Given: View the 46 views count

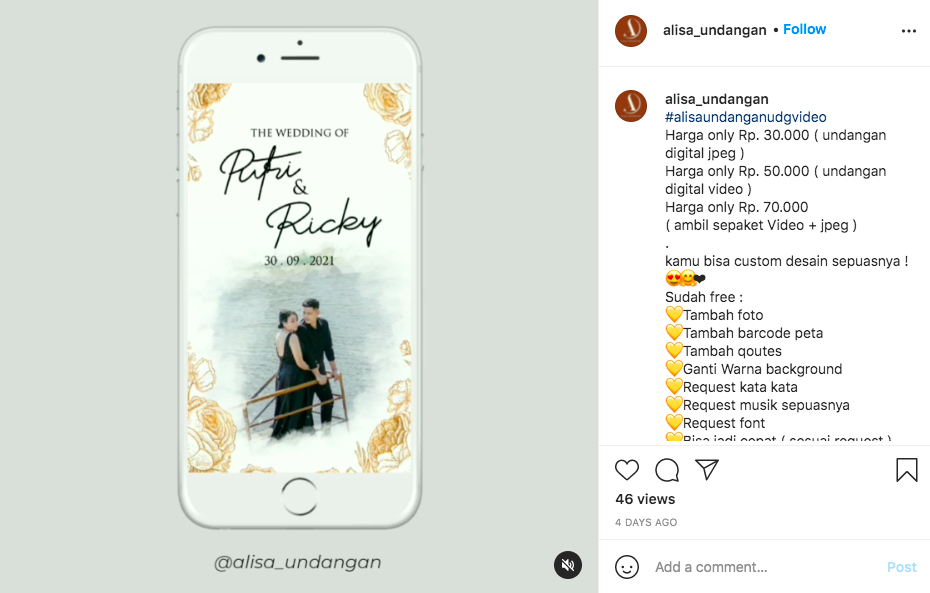Looking at the screenshot, I should (x=645, y=499).
